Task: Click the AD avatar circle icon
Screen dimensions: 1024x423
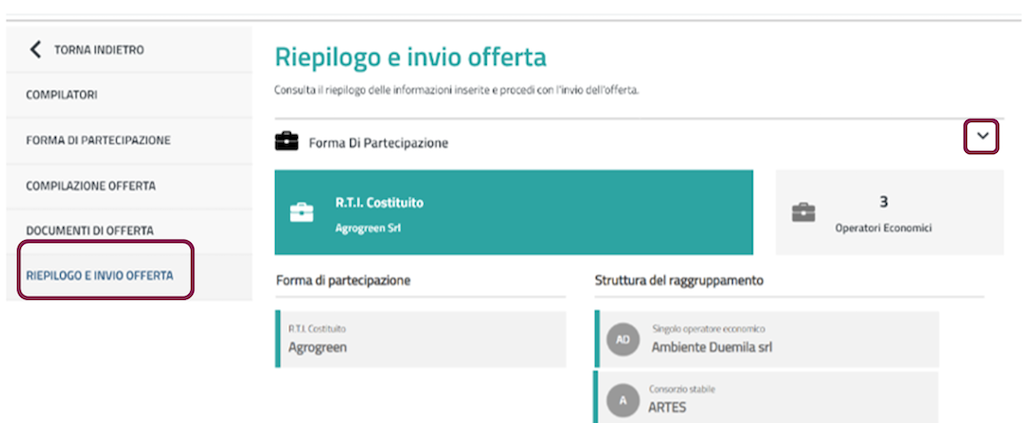Action: pos(622,339)
